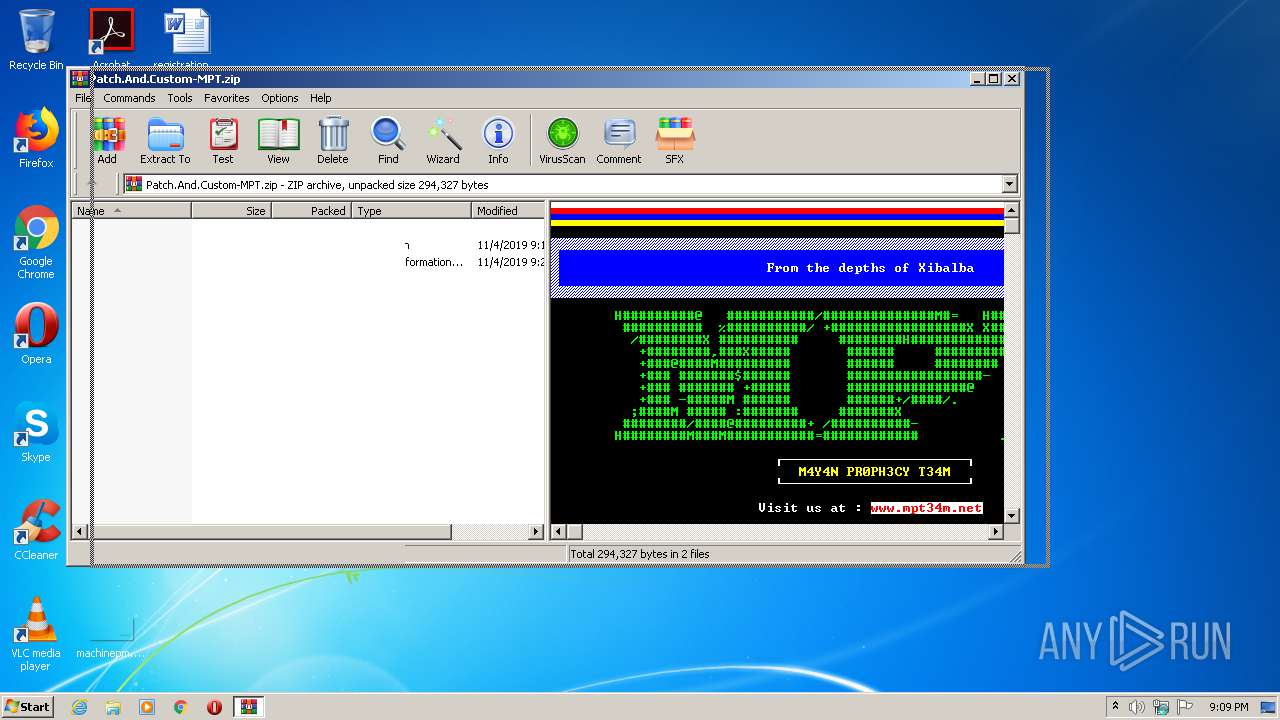The image size is (1280, 720).
Task: Launch the Wizard tool
Action: 443,141
